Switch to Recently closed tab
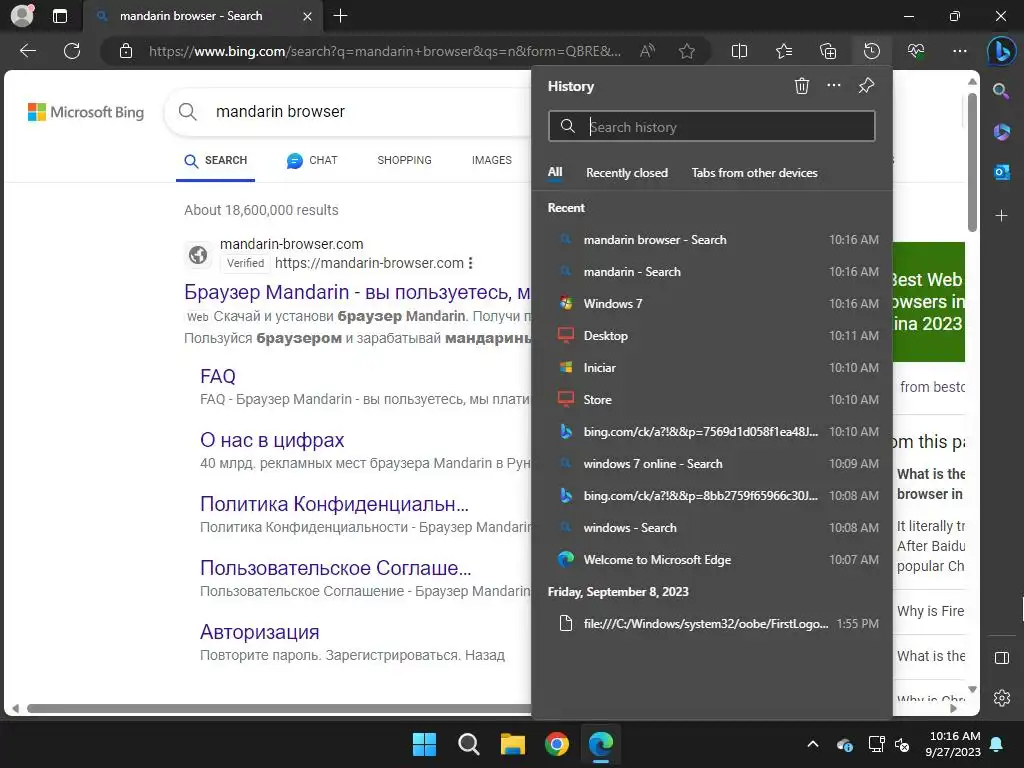 click(x=626, y=173)
